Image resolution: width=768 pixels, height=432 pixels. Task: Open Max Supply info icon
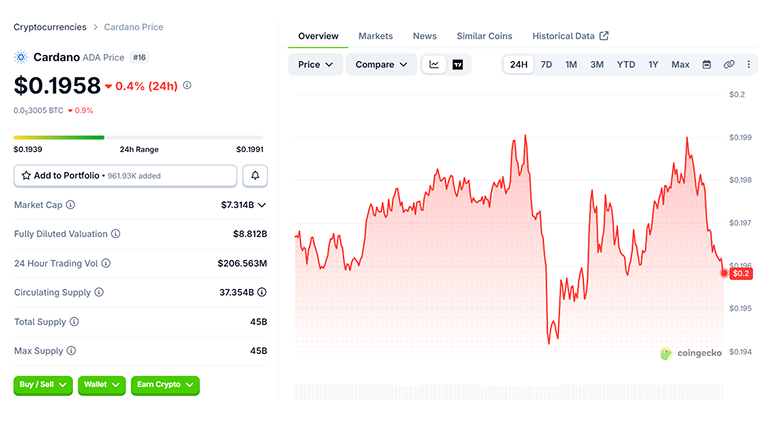[x=71, y=351]
